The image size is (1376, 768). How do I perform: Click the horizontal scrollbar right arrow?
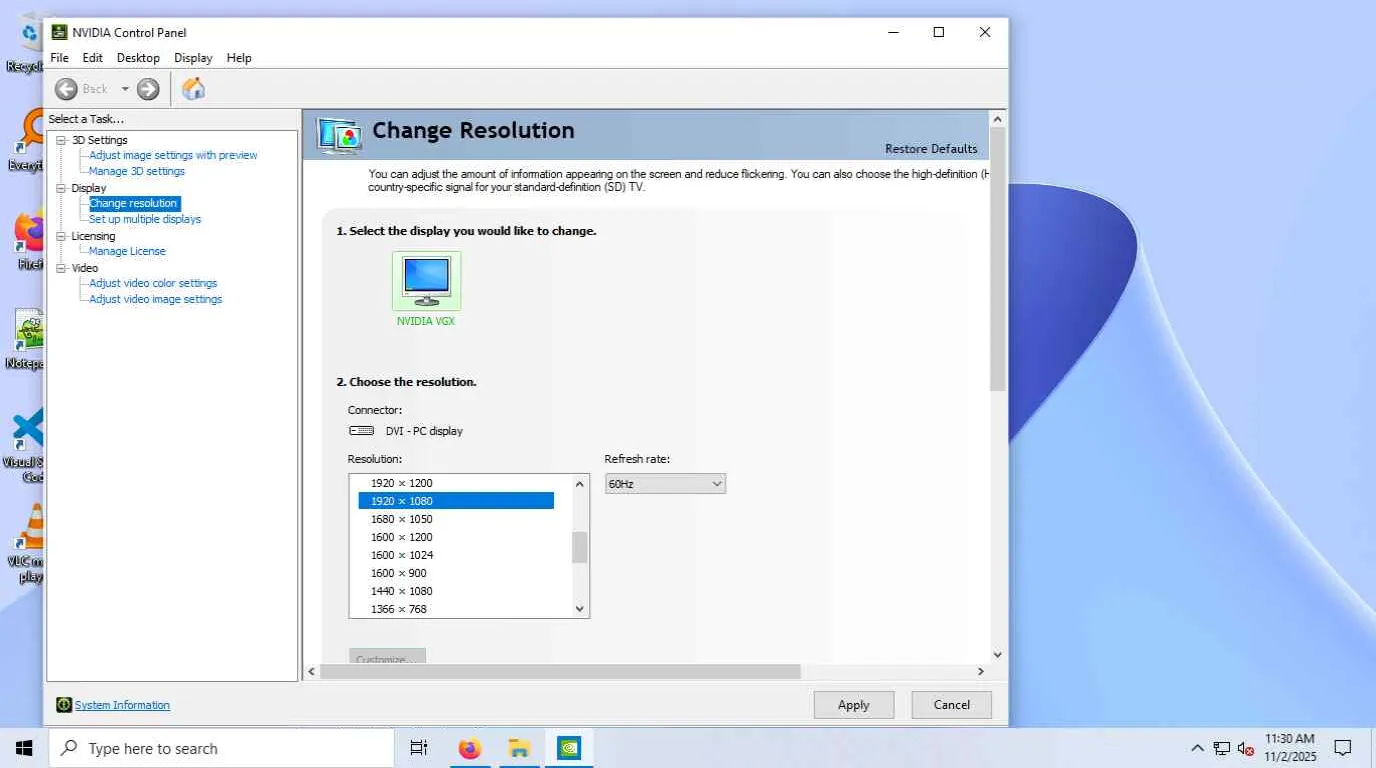[980, 672]
